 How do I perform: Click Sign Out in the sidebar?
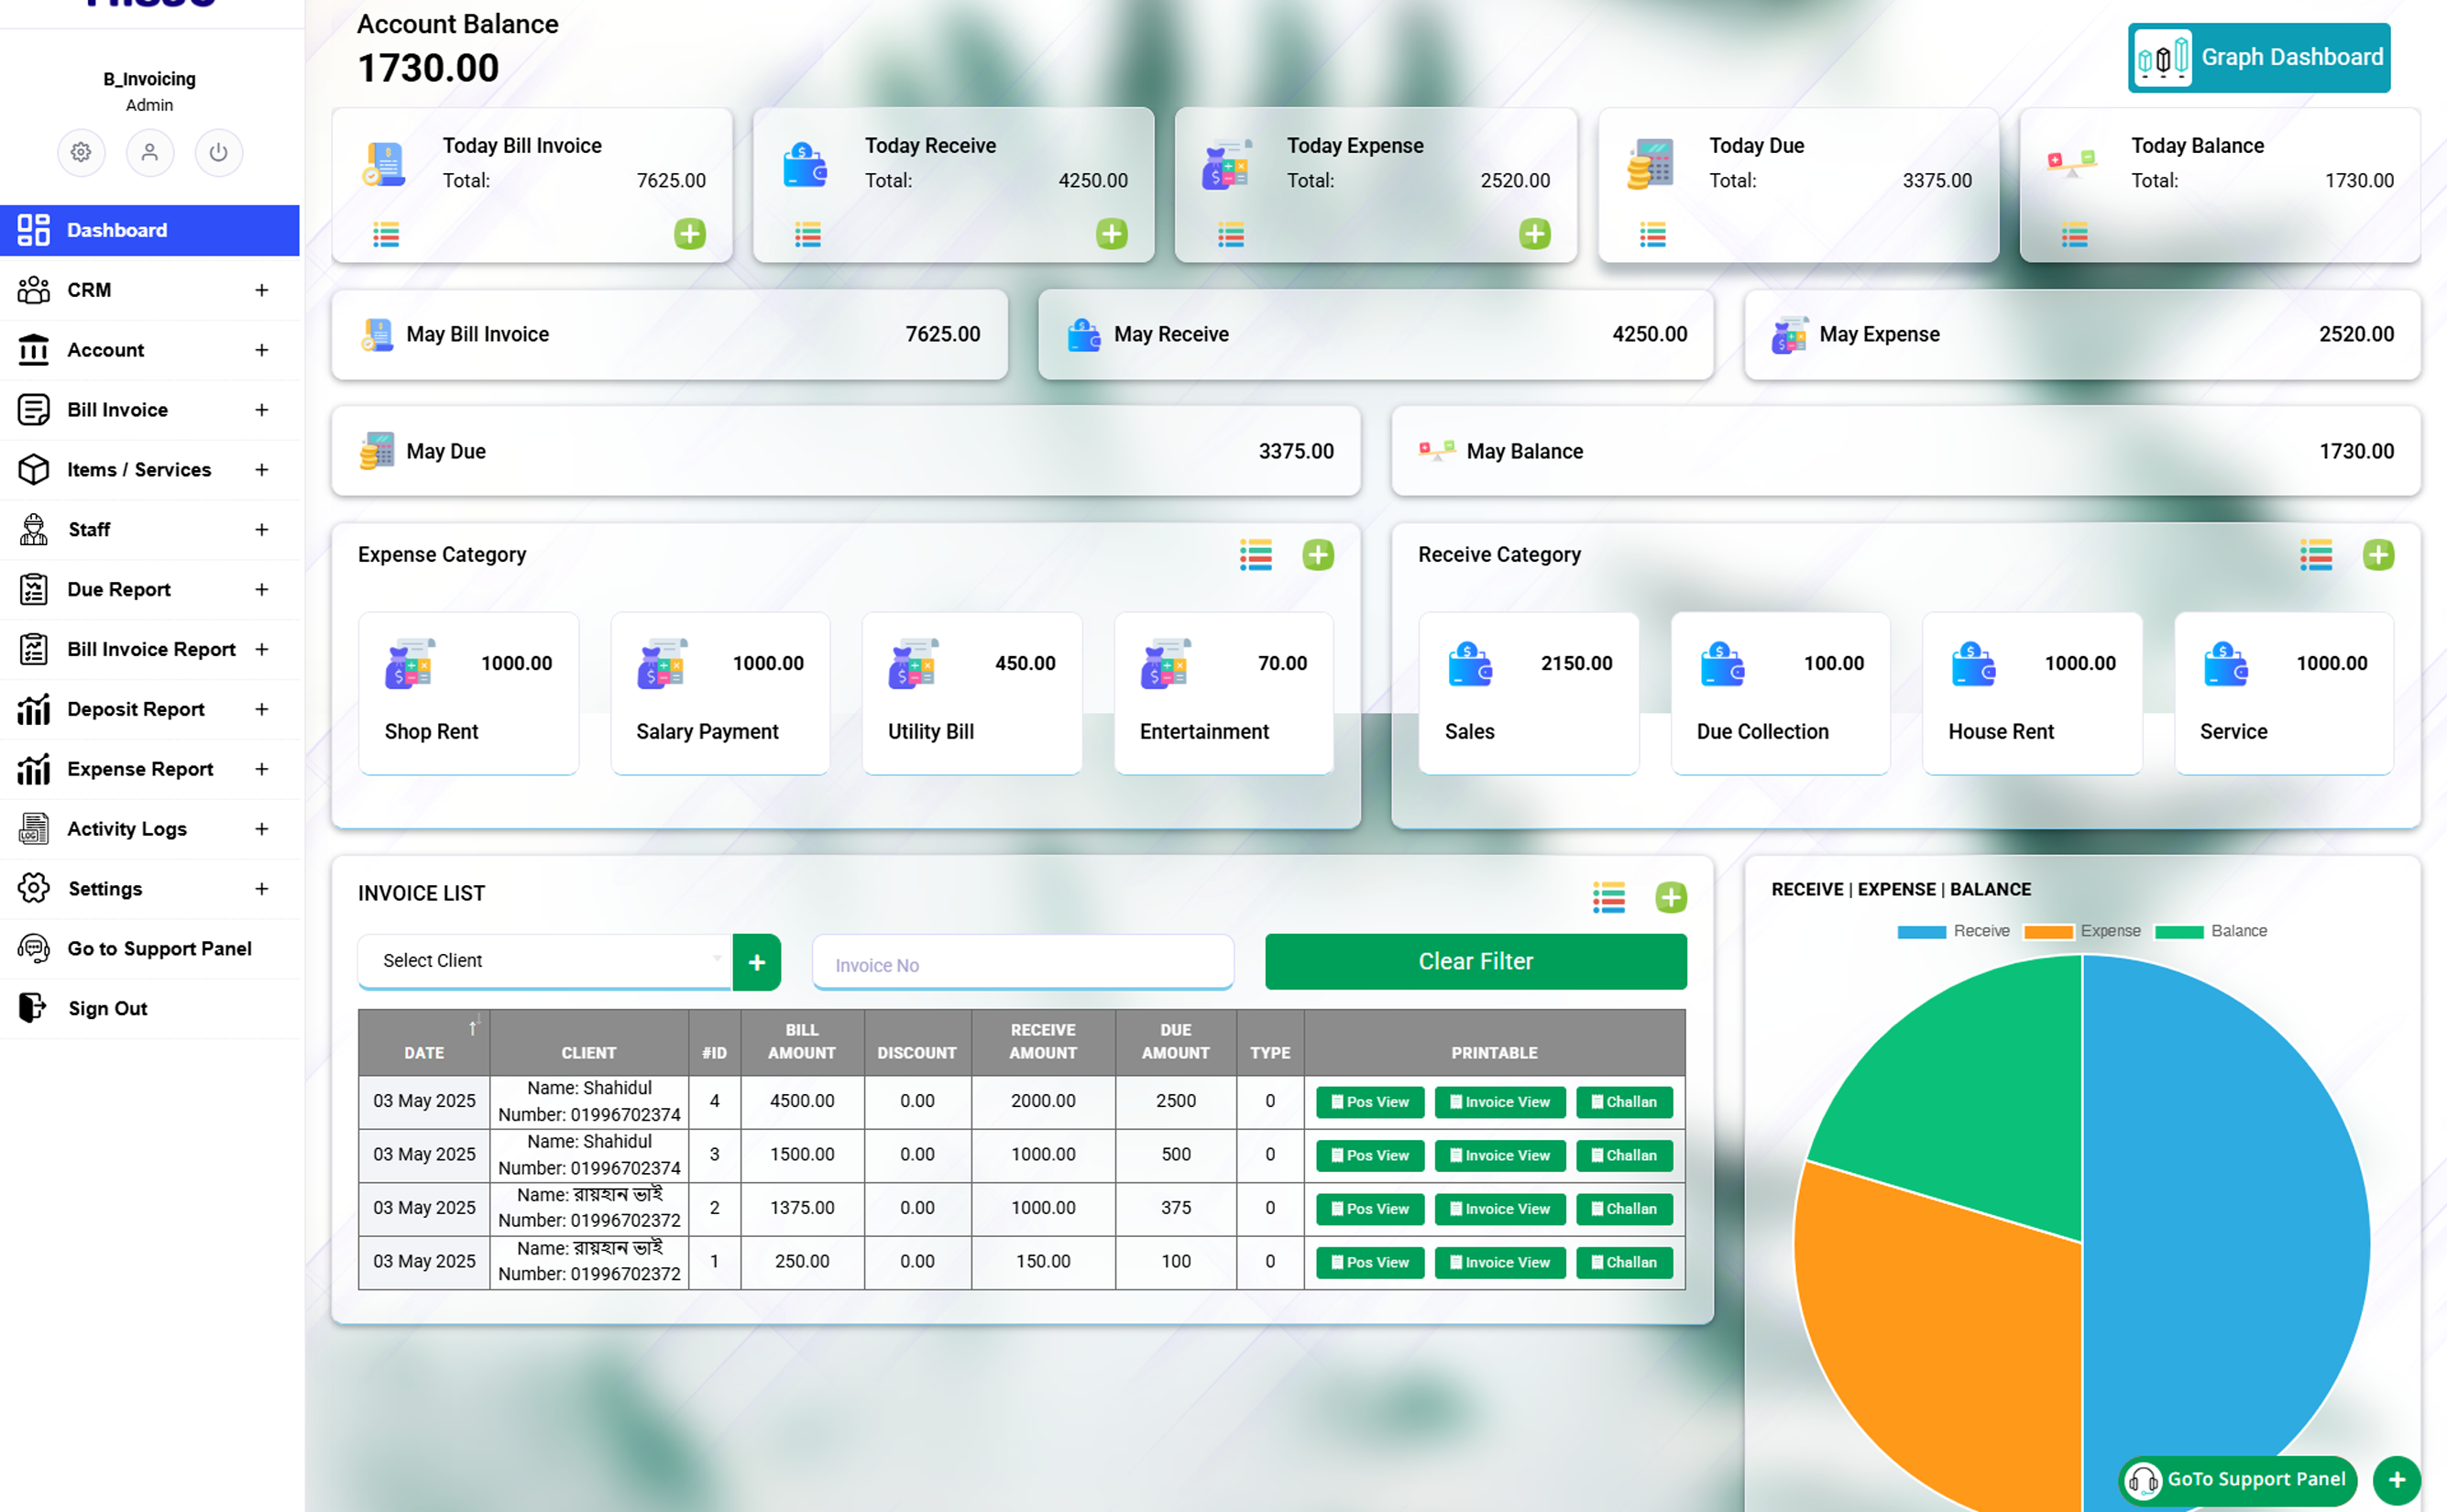(x=107, y=1008)
